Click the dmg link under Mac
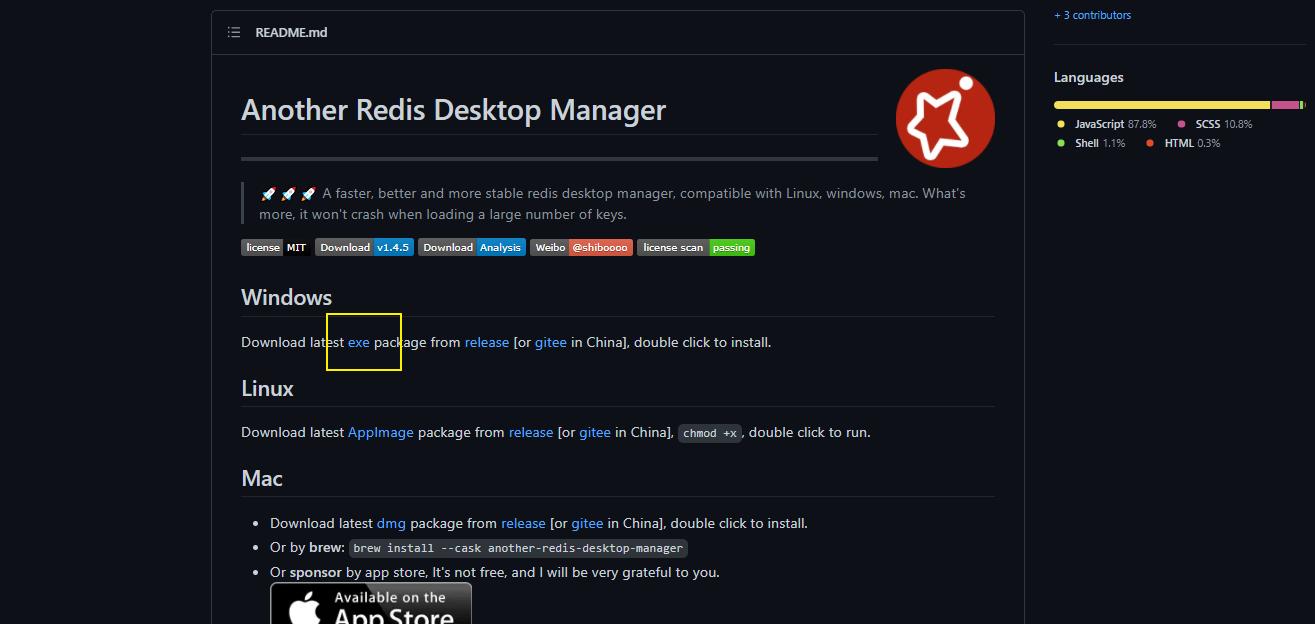This screenshot has width=1315, height=624. 391,523
